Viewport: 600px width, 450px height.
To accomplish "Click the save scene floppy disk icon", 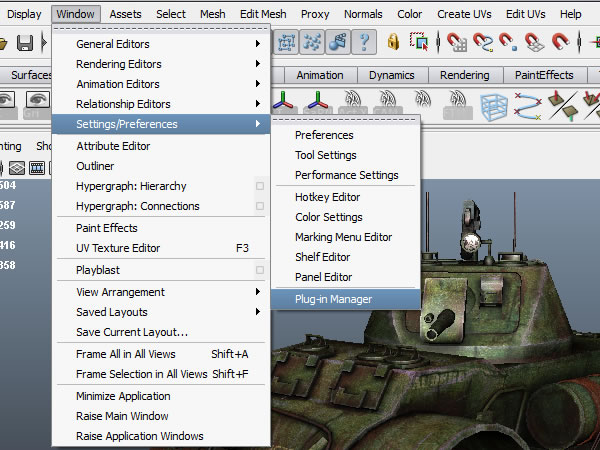I will (24, 43).
